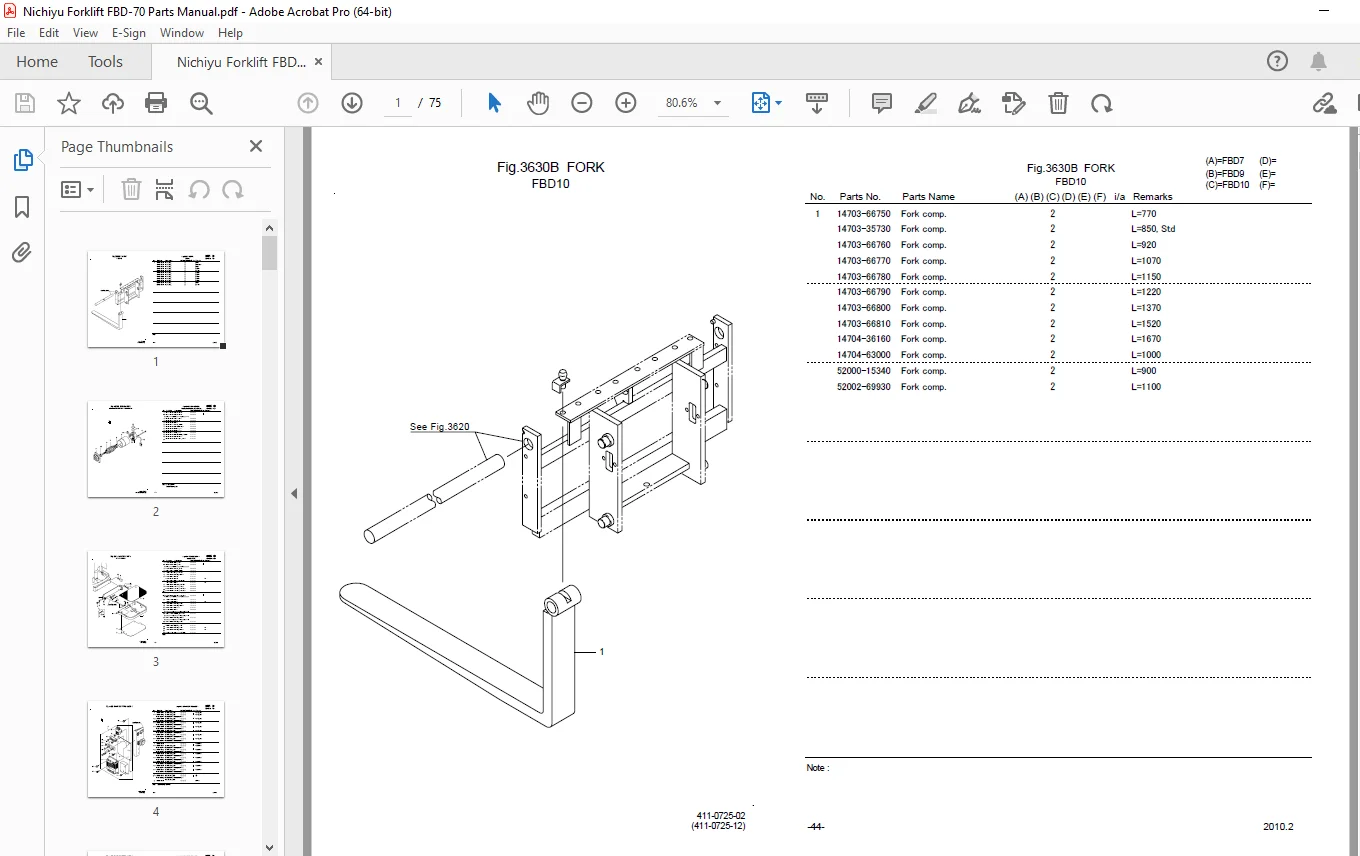Rotate page using the toolbar rotate icon
1360x856 pixels.
tap(1101, 103)
